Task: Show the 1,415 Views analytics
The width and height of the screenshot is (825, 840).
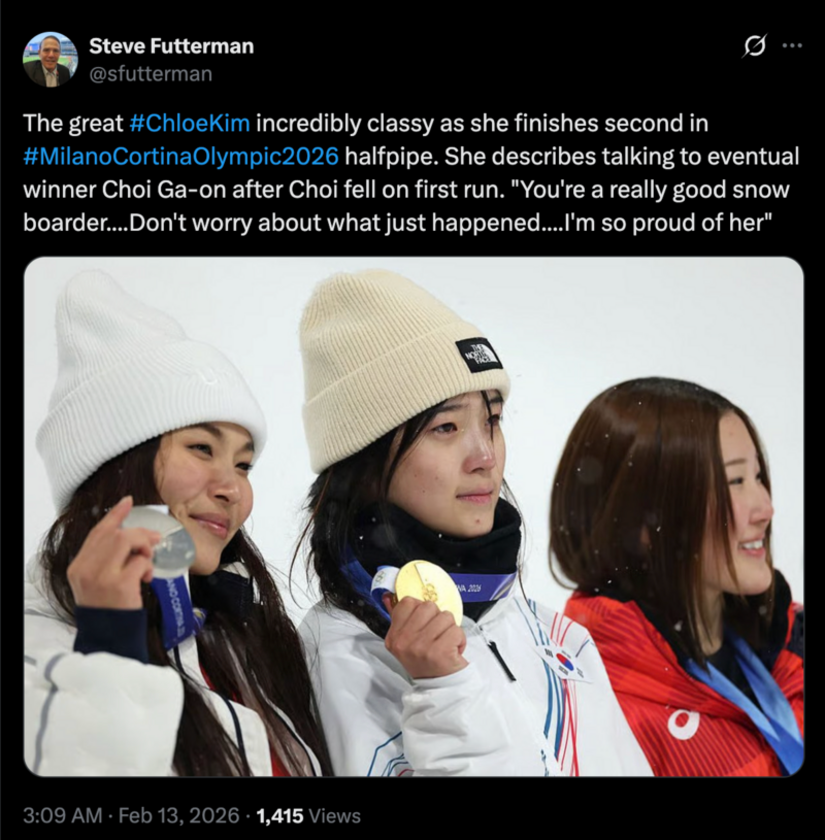Action: (x=308, y=816)
